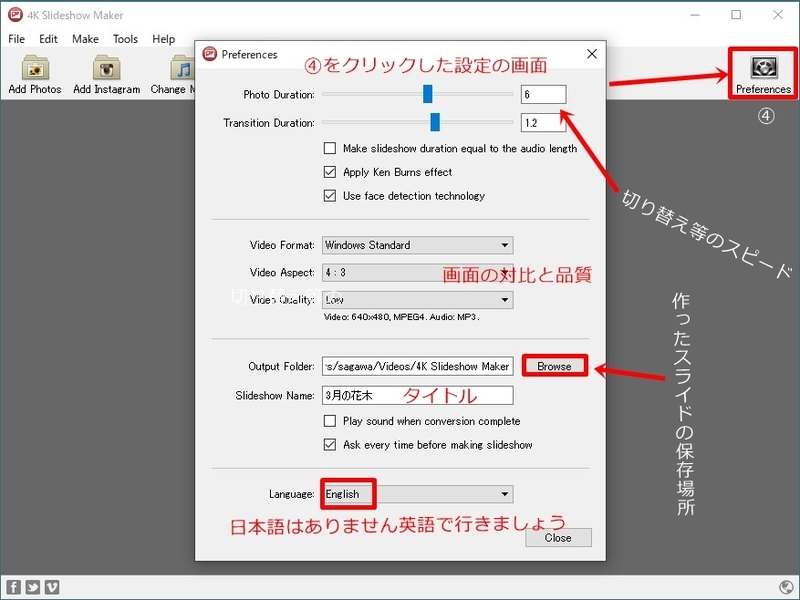Open the Vimeo link in status bar
The image size is (800, 600).
[52, 587]
